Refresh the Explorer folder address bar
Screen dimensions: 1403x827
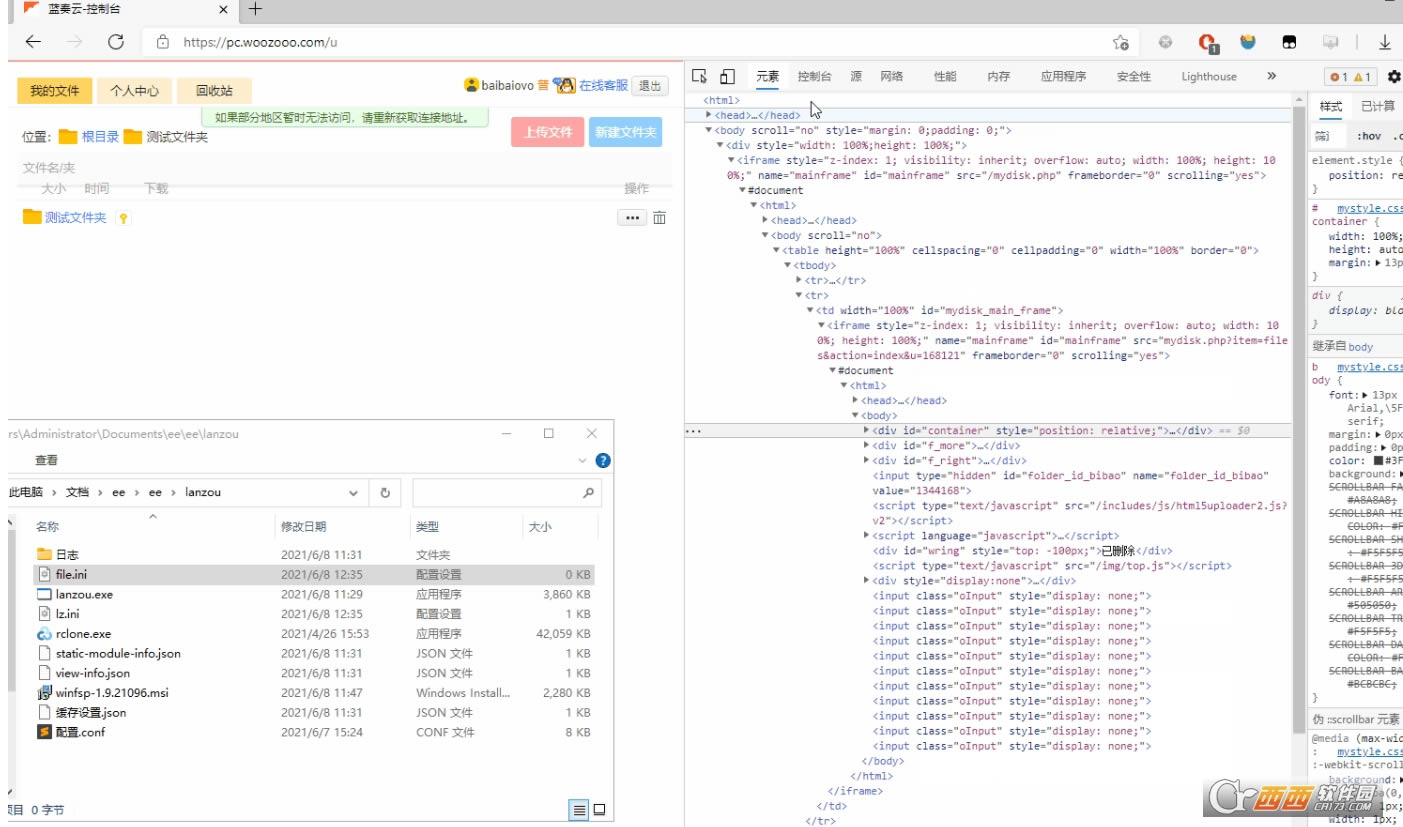384,492
